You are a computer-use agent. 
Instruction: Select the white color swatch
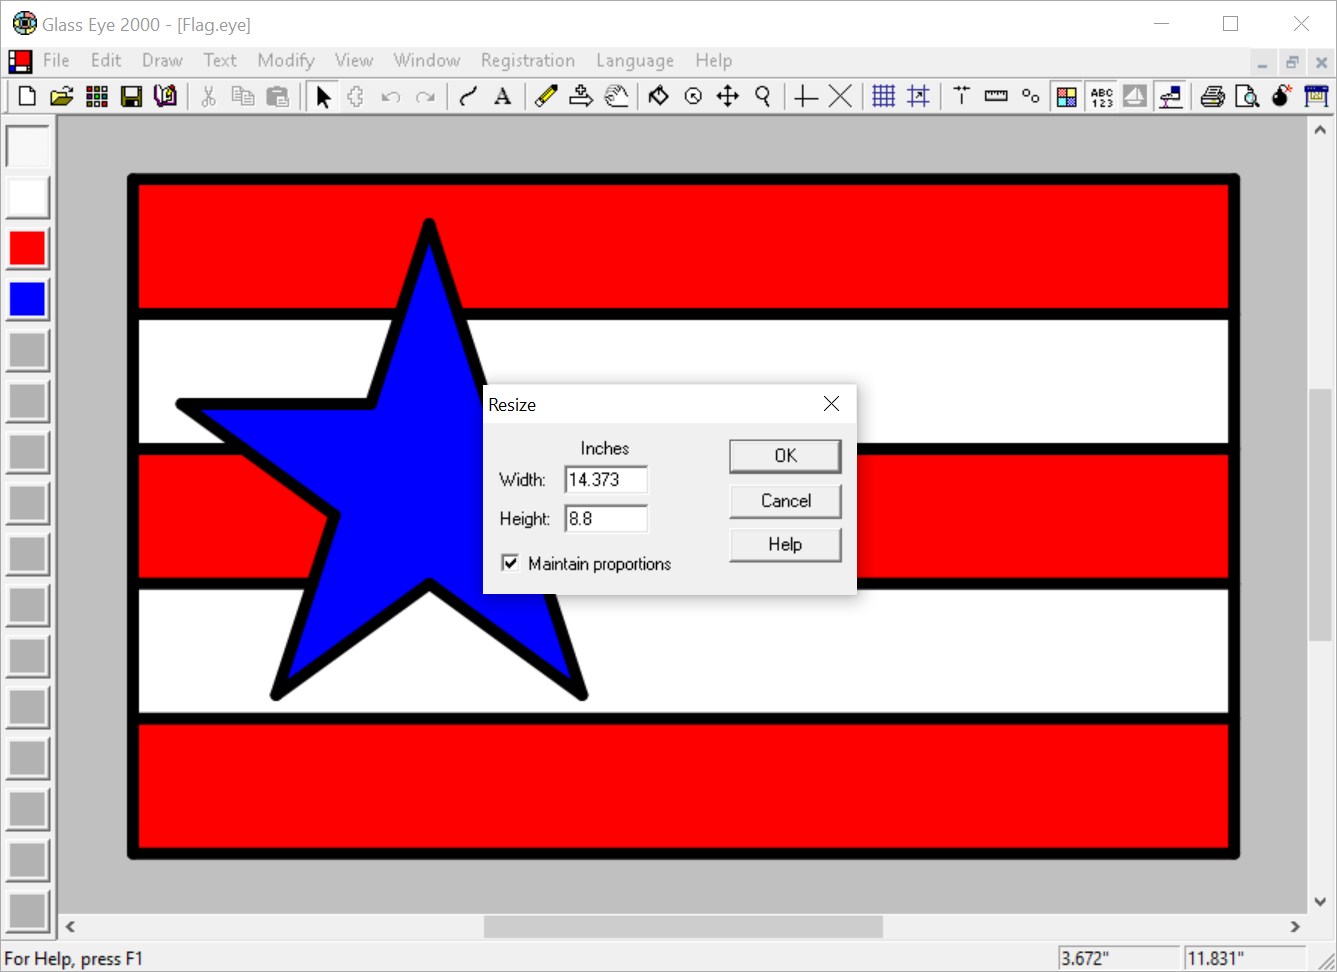point(28,197)
